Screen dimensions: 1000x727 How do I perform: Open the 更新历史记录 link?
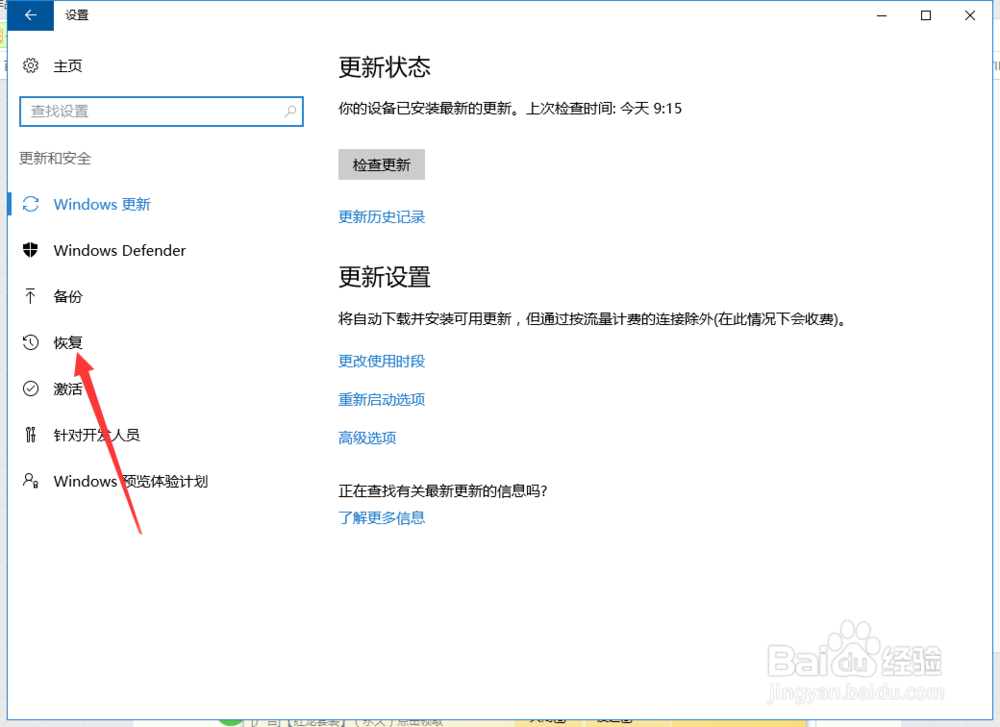(381, 217)
